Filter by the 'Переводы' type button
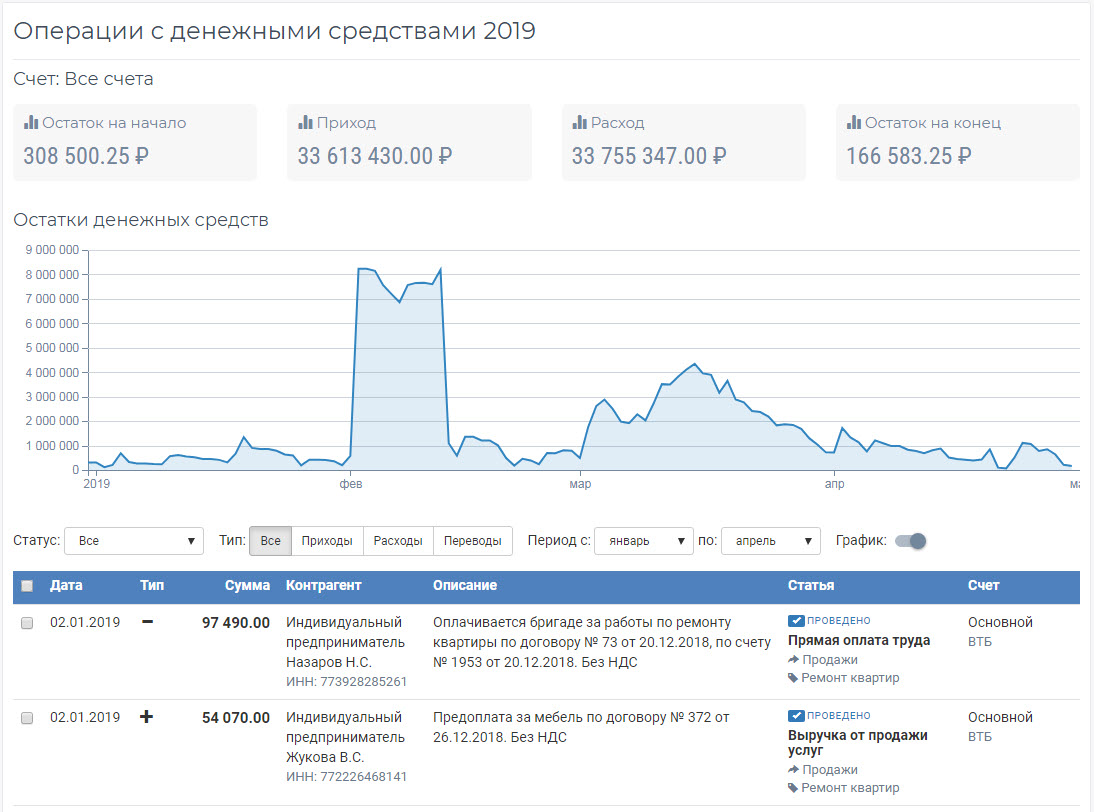Image resolution: width=1094 pixels, height=812 pixels. pos(473,541)
